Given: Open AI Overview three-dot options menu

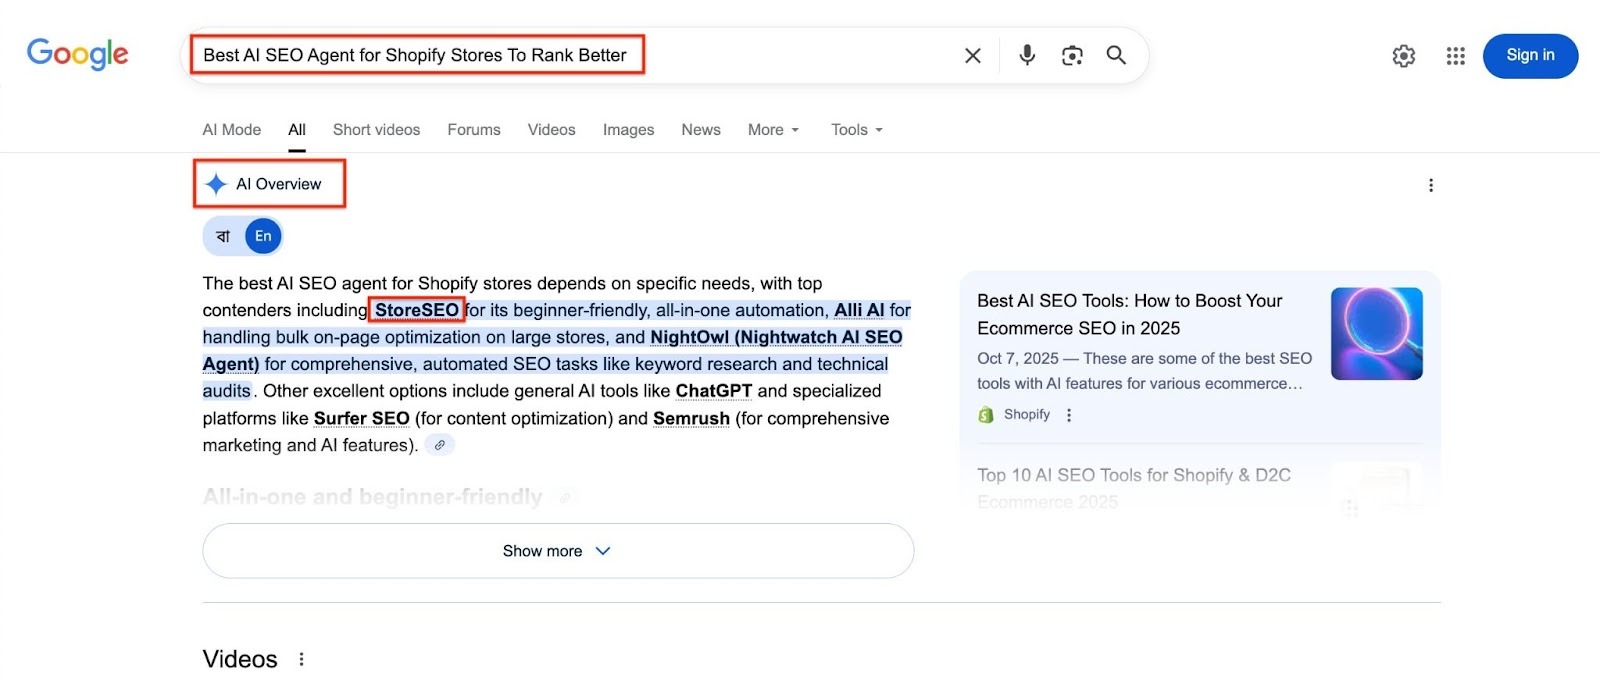Looking at the screenshot, I should point(1431,185).
